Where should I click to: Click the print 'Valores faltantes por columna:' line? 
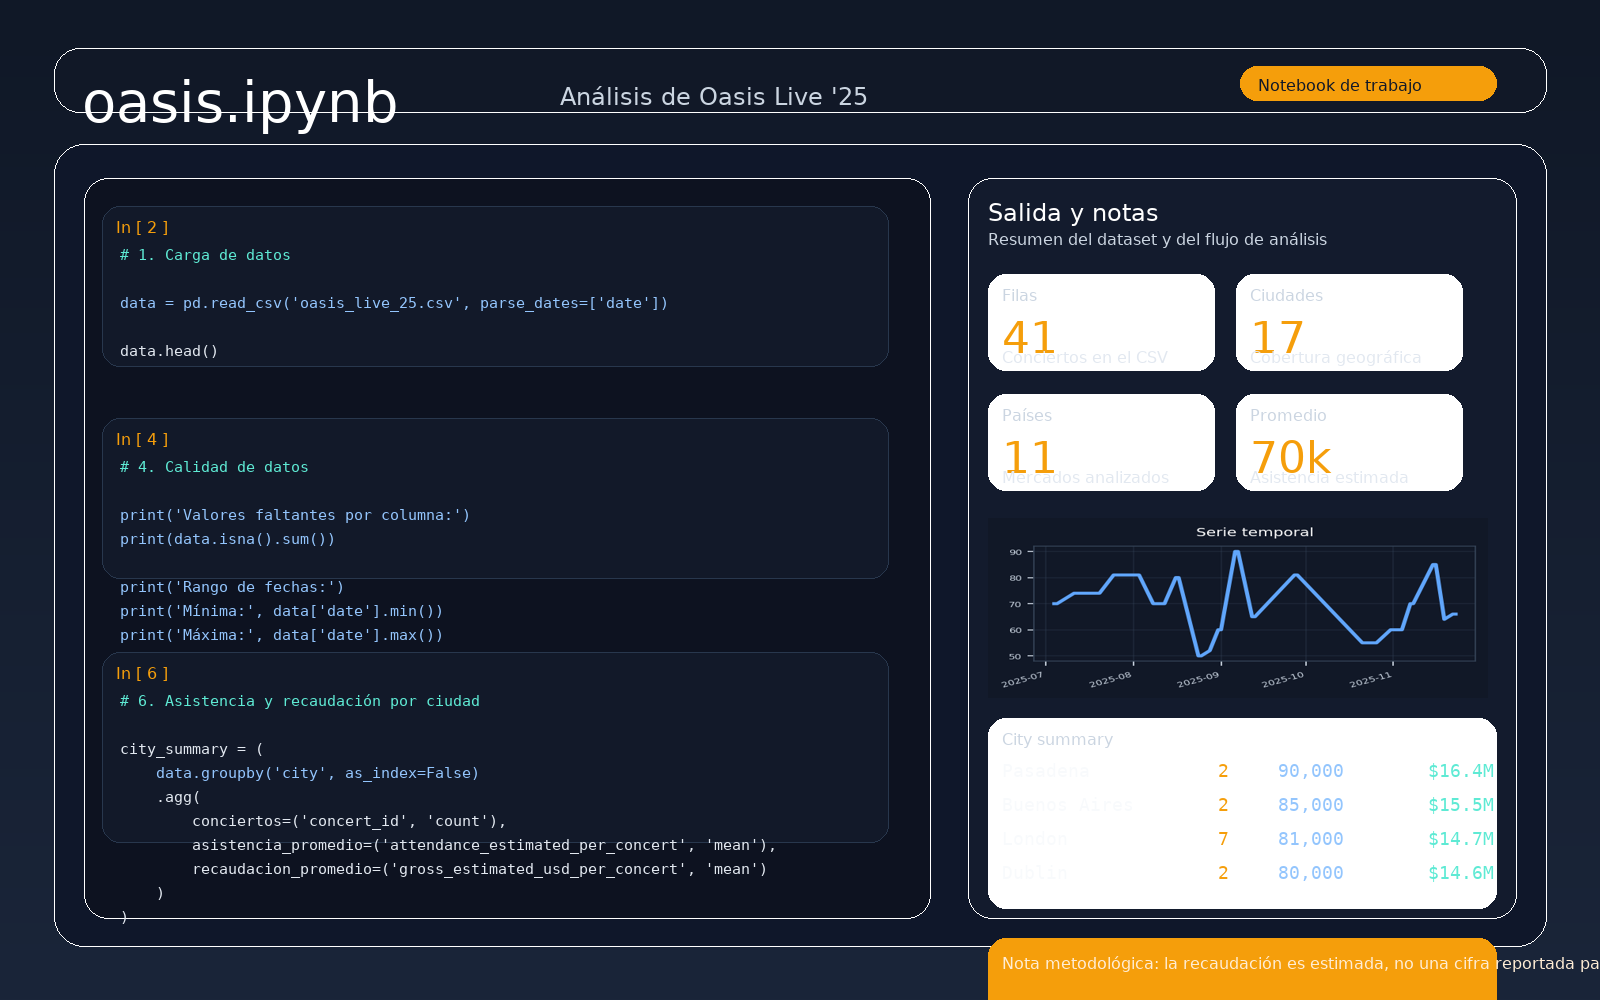[295, 515]
